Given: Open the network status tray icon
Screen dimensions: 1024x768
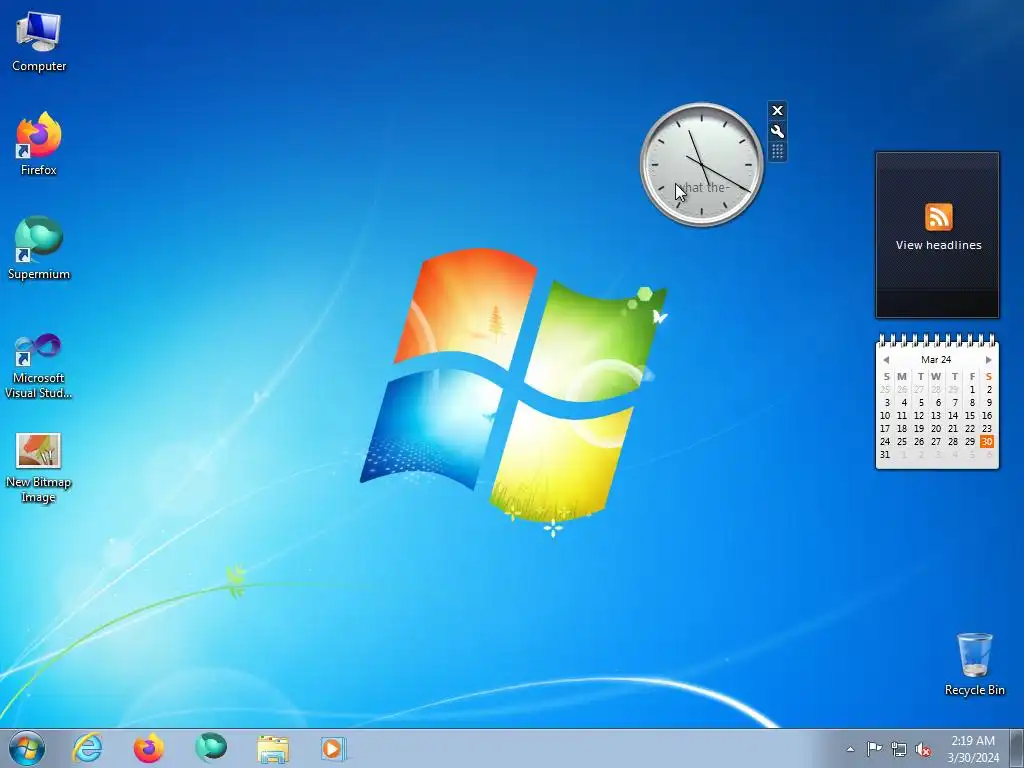Looking at the screenshot, I should tap(899, 749).
